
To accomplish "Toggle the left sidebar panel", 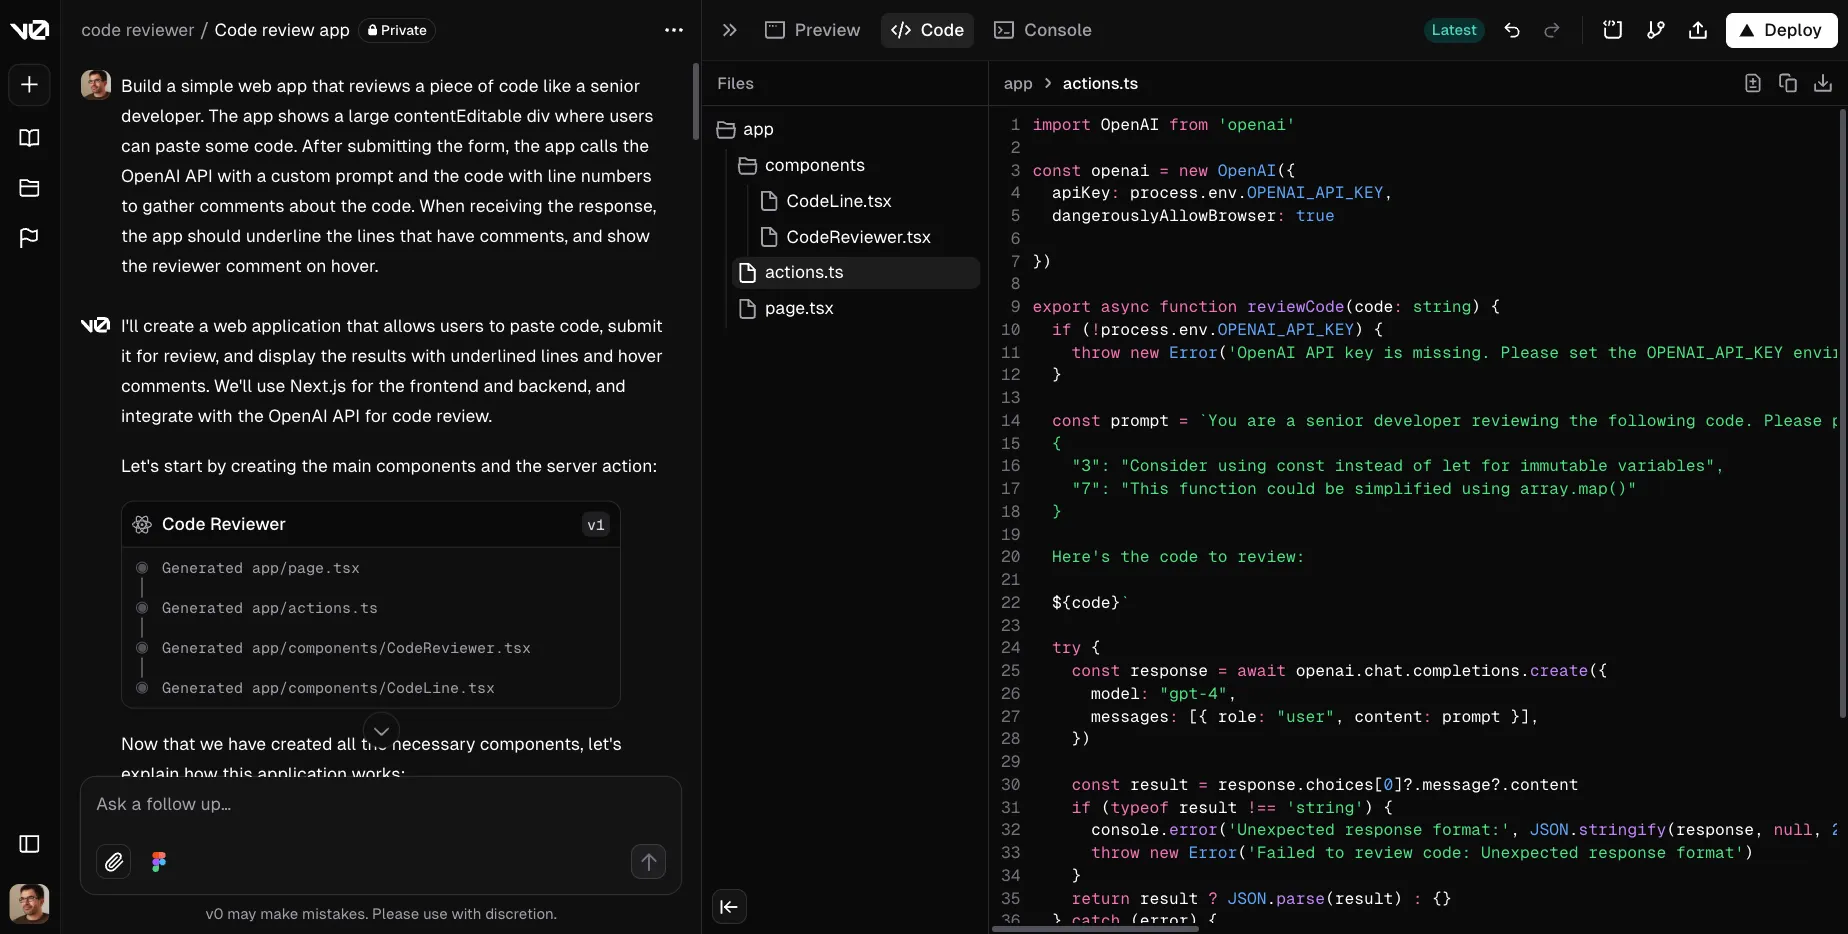I will pos(29,844).
